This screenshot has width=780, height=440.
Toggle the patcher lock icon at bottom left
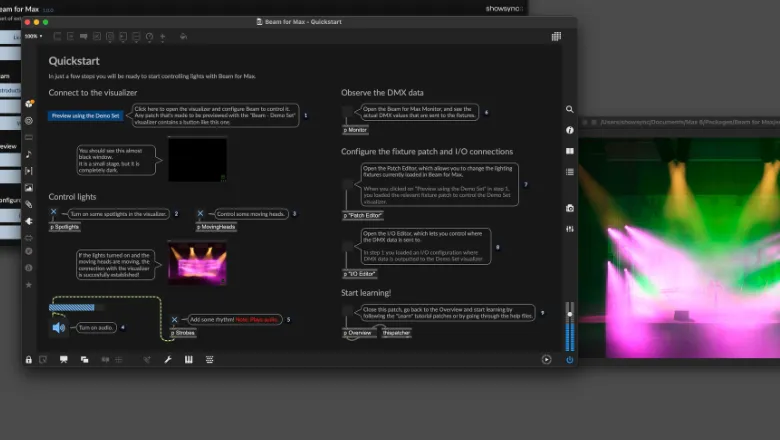click(x=29, y=359)
